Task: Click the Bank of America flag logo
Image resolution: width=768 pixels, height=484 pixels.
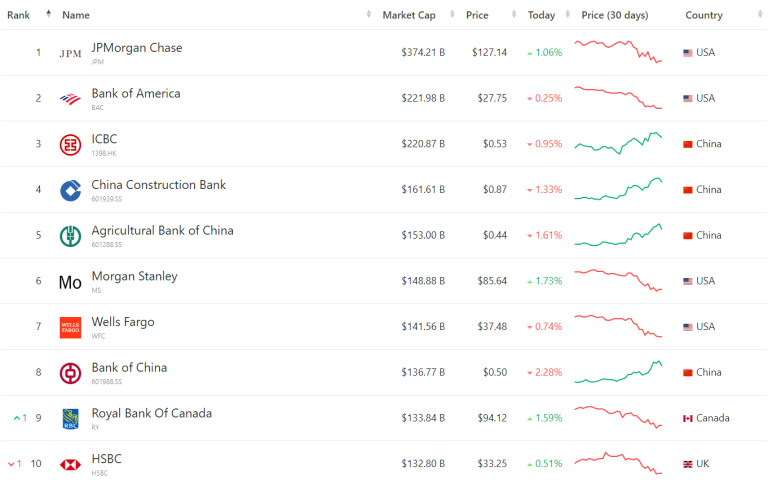Action: [x=70, y=99]
